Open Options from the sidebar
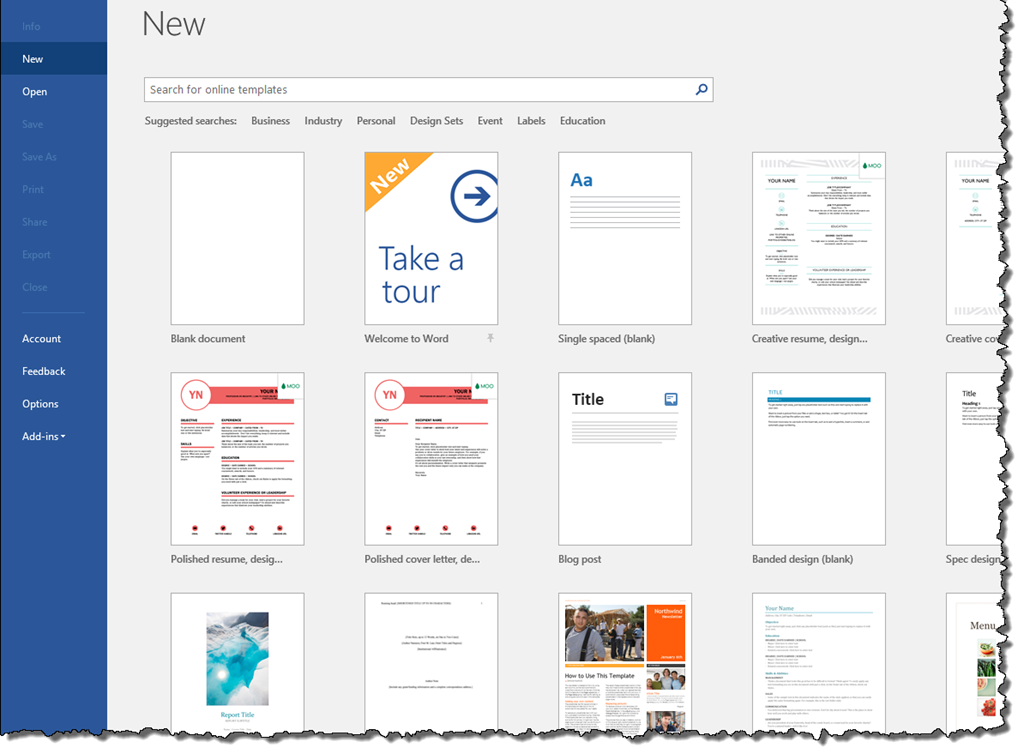The width and height of the screenshot is (1024, 754). pos(41,404)
